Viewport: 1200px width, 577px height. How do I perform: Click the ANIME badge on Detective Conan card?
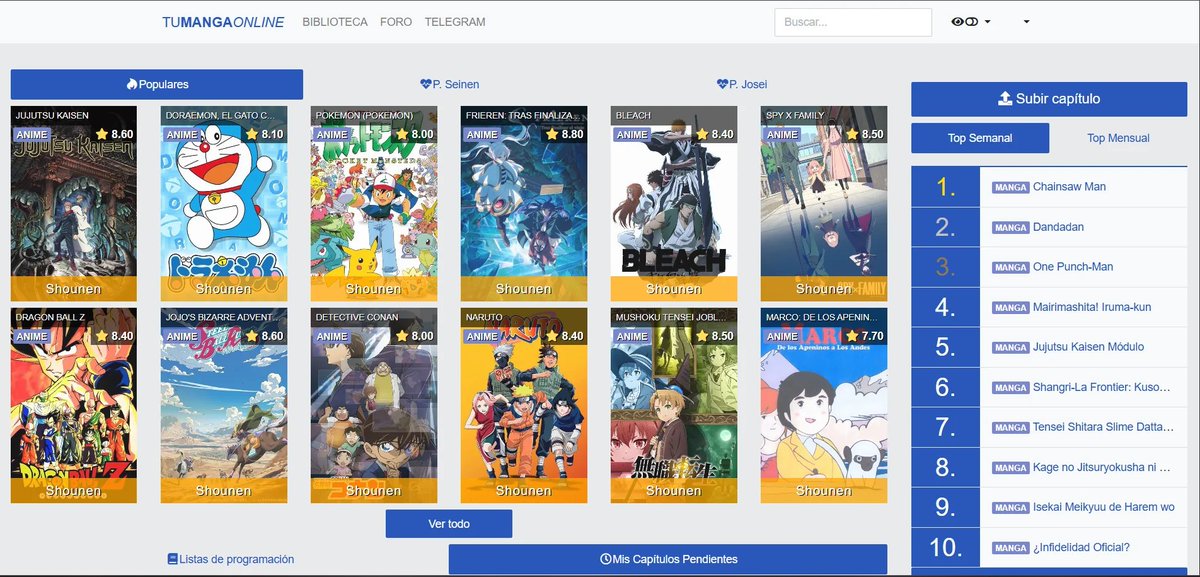pos(332,336)
